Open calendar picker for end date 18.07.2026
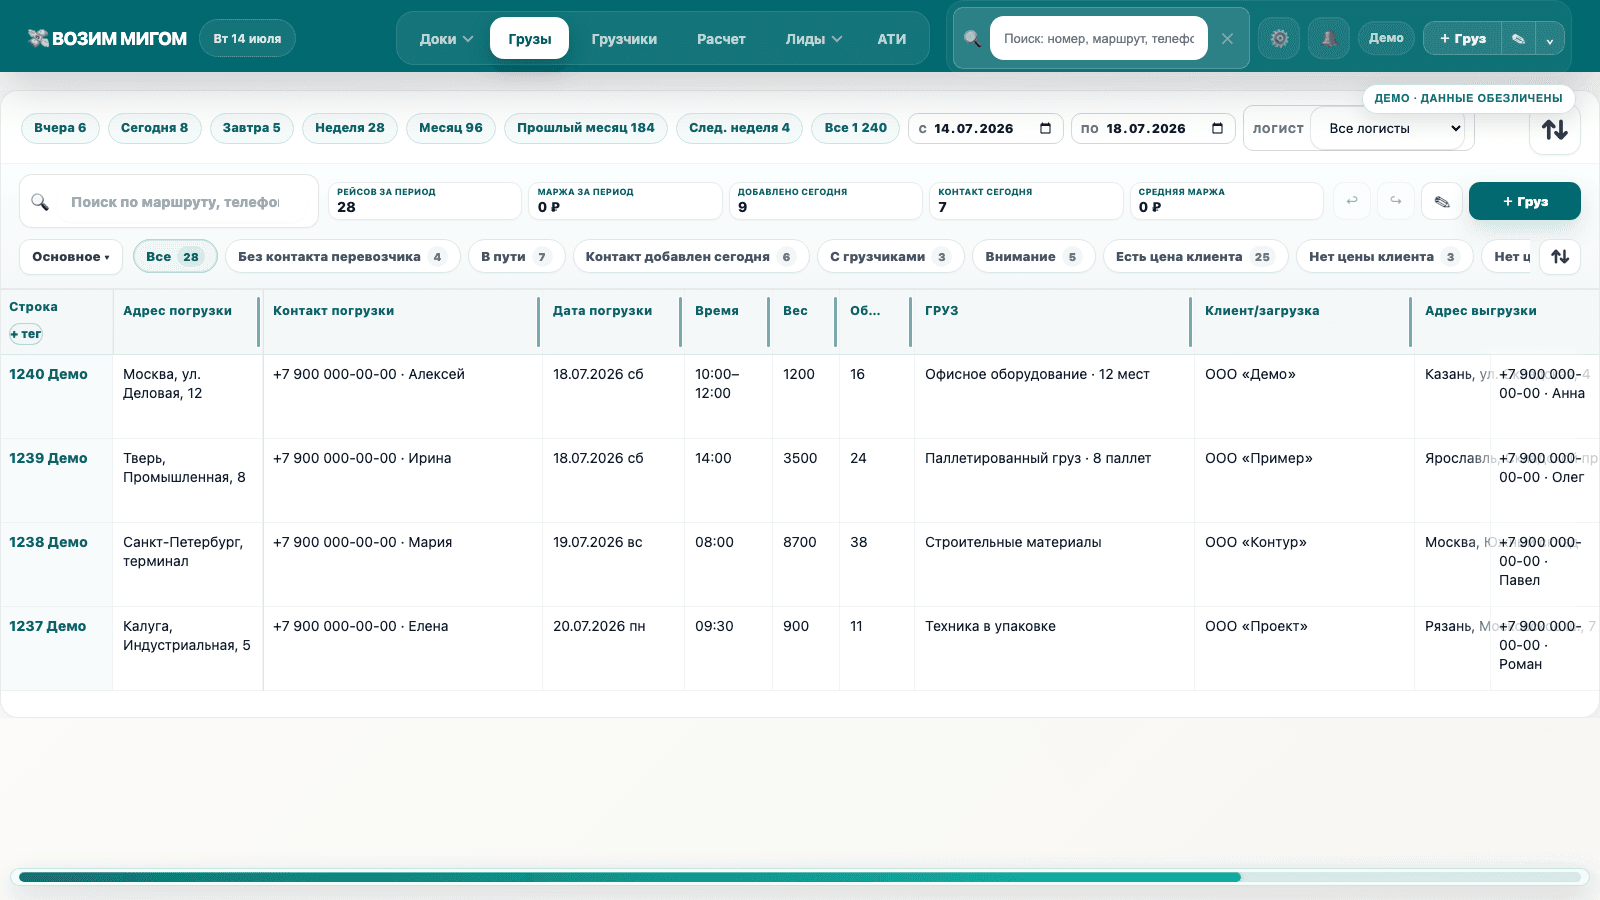The image size is (1600, 900). pos(1217,128)
